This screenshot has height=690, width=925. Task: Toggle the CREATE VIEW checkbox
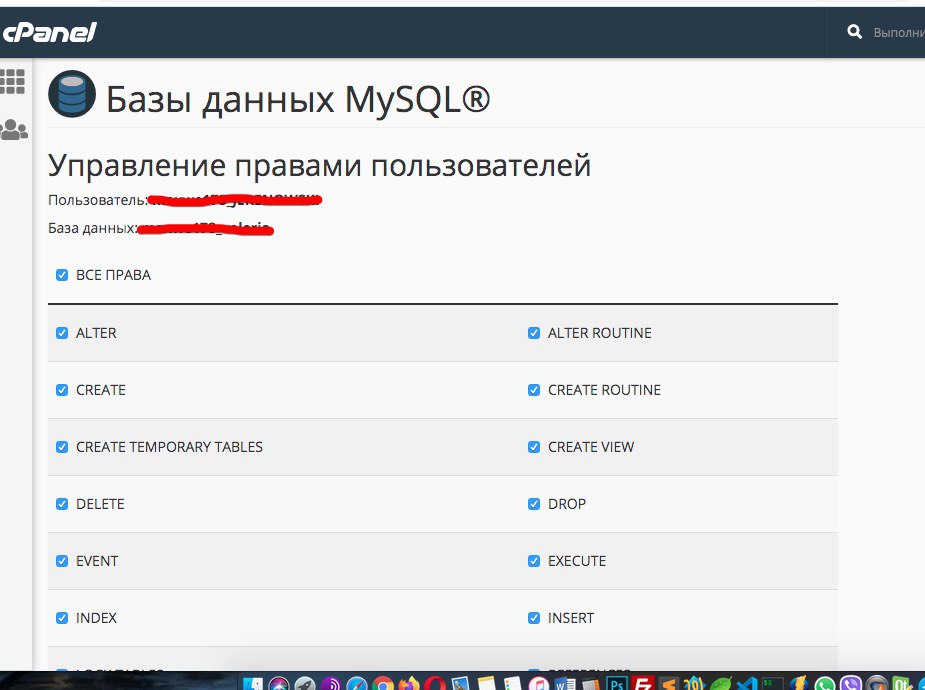coord(534,447)
